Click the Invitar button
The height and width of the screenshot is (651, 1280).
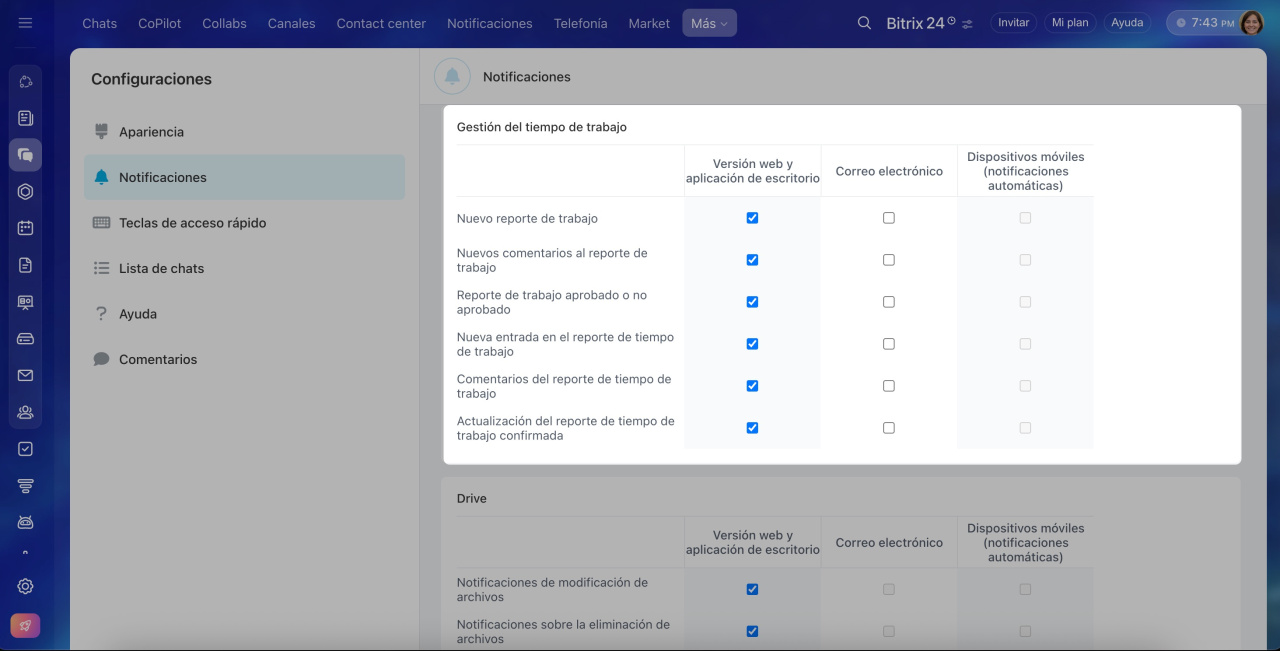pyautogui.click(x=1013, y=23)
